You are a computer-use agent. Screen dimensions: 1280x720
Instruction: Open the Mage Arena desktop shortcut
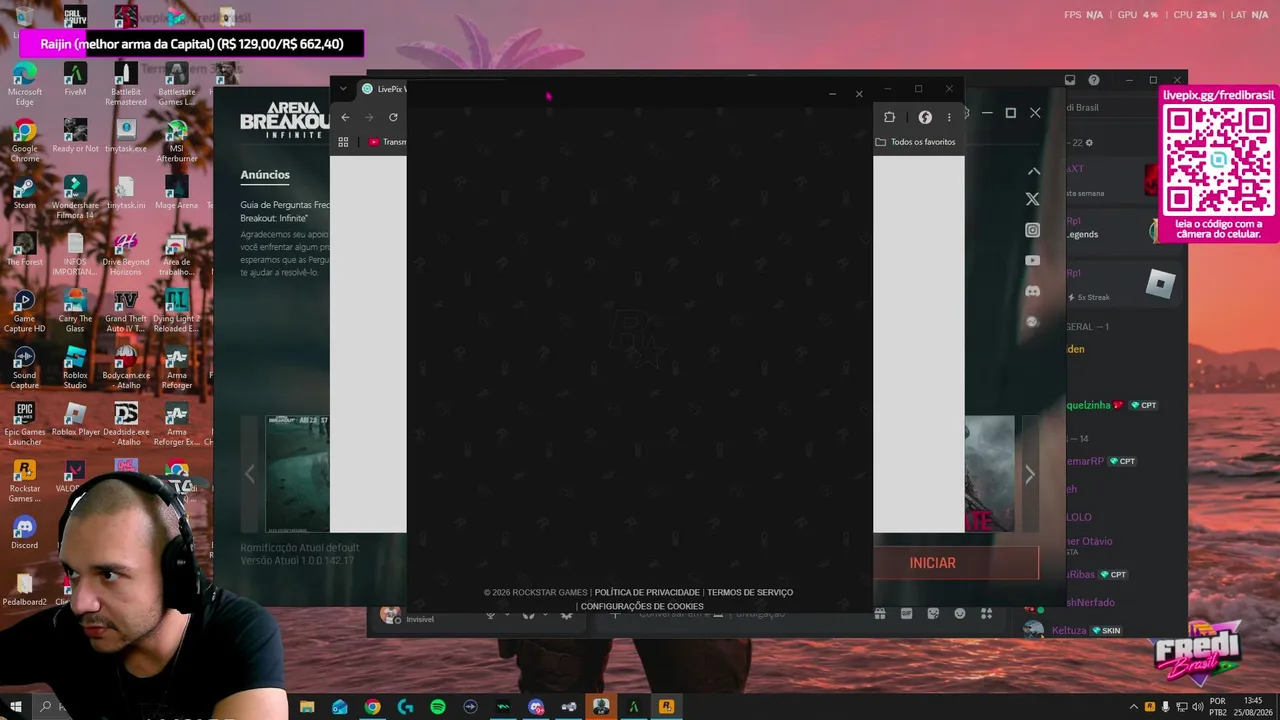point(177,193)
